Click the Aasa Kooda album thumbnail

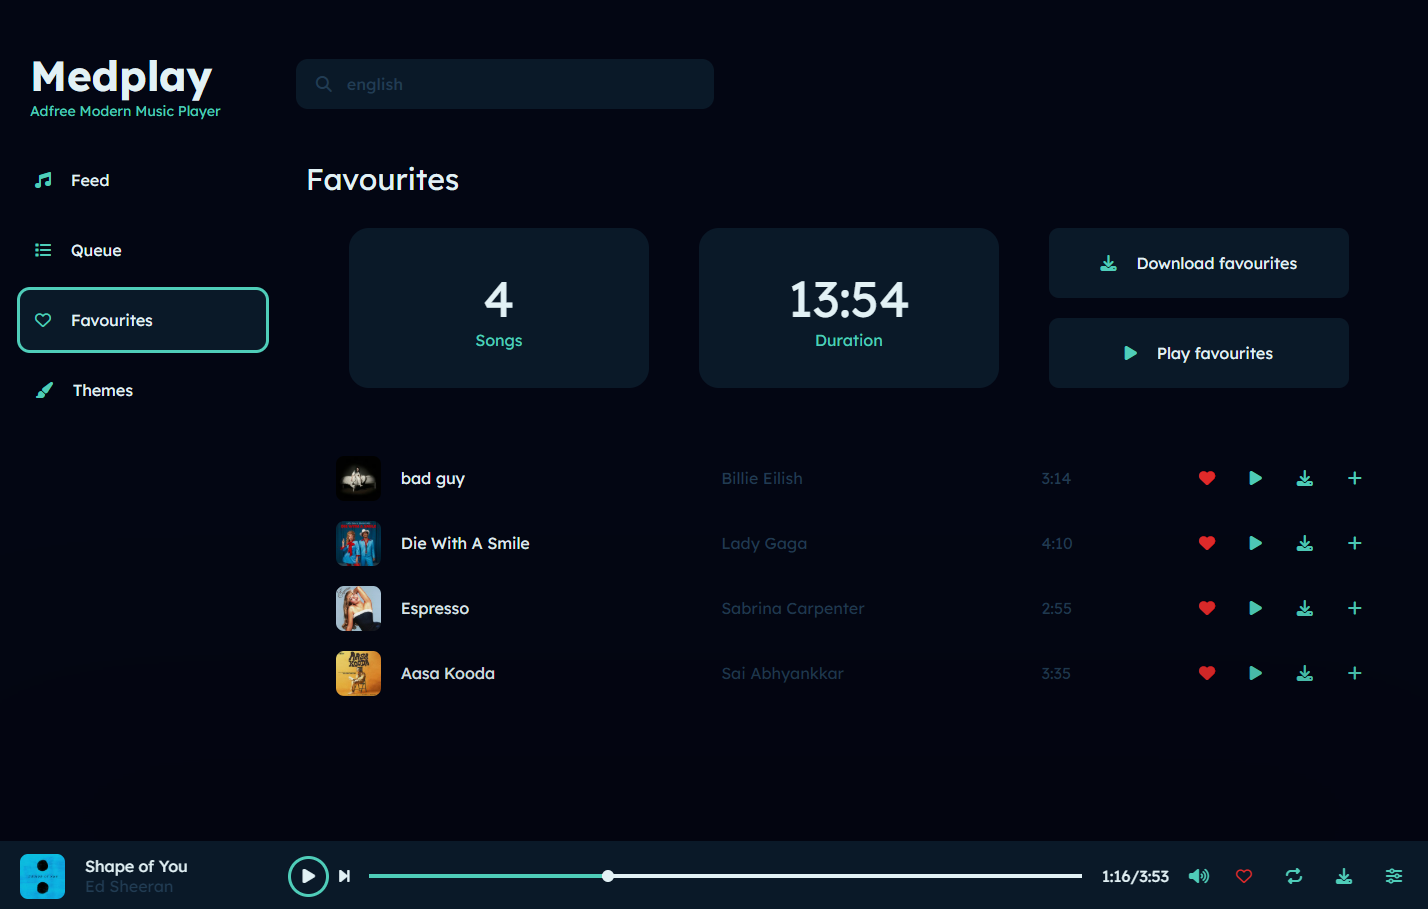click(x=358, y=673)
